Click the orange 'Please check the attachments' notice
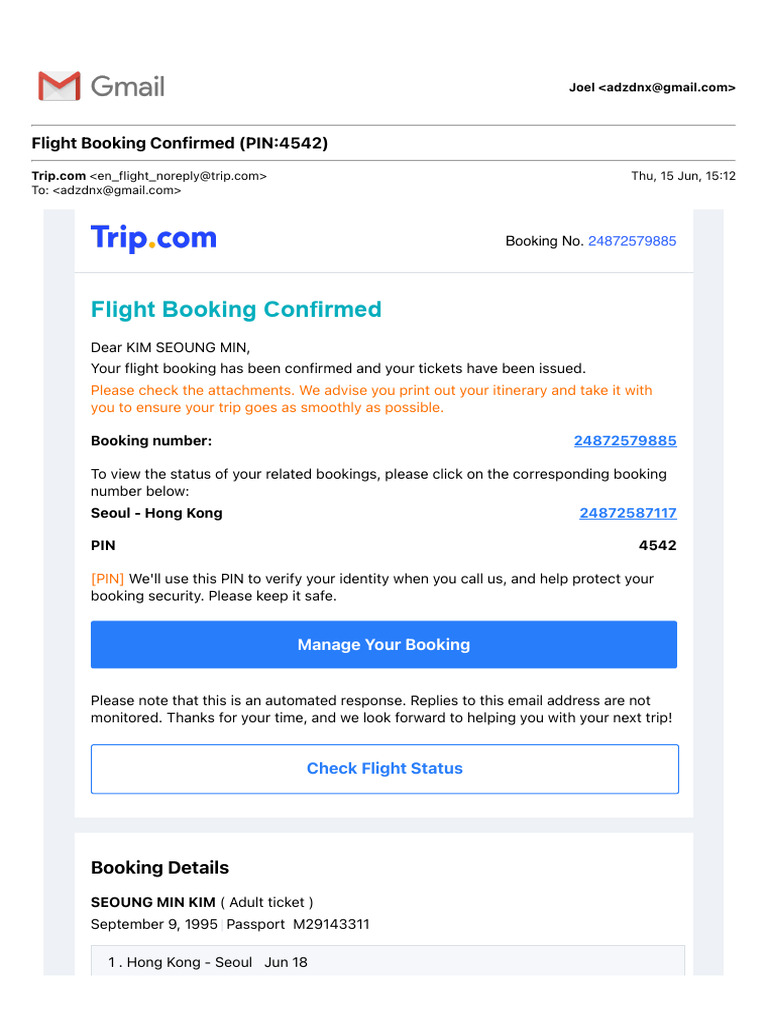768x1024 pixels. pyautogui.click(x=371, y=399)
